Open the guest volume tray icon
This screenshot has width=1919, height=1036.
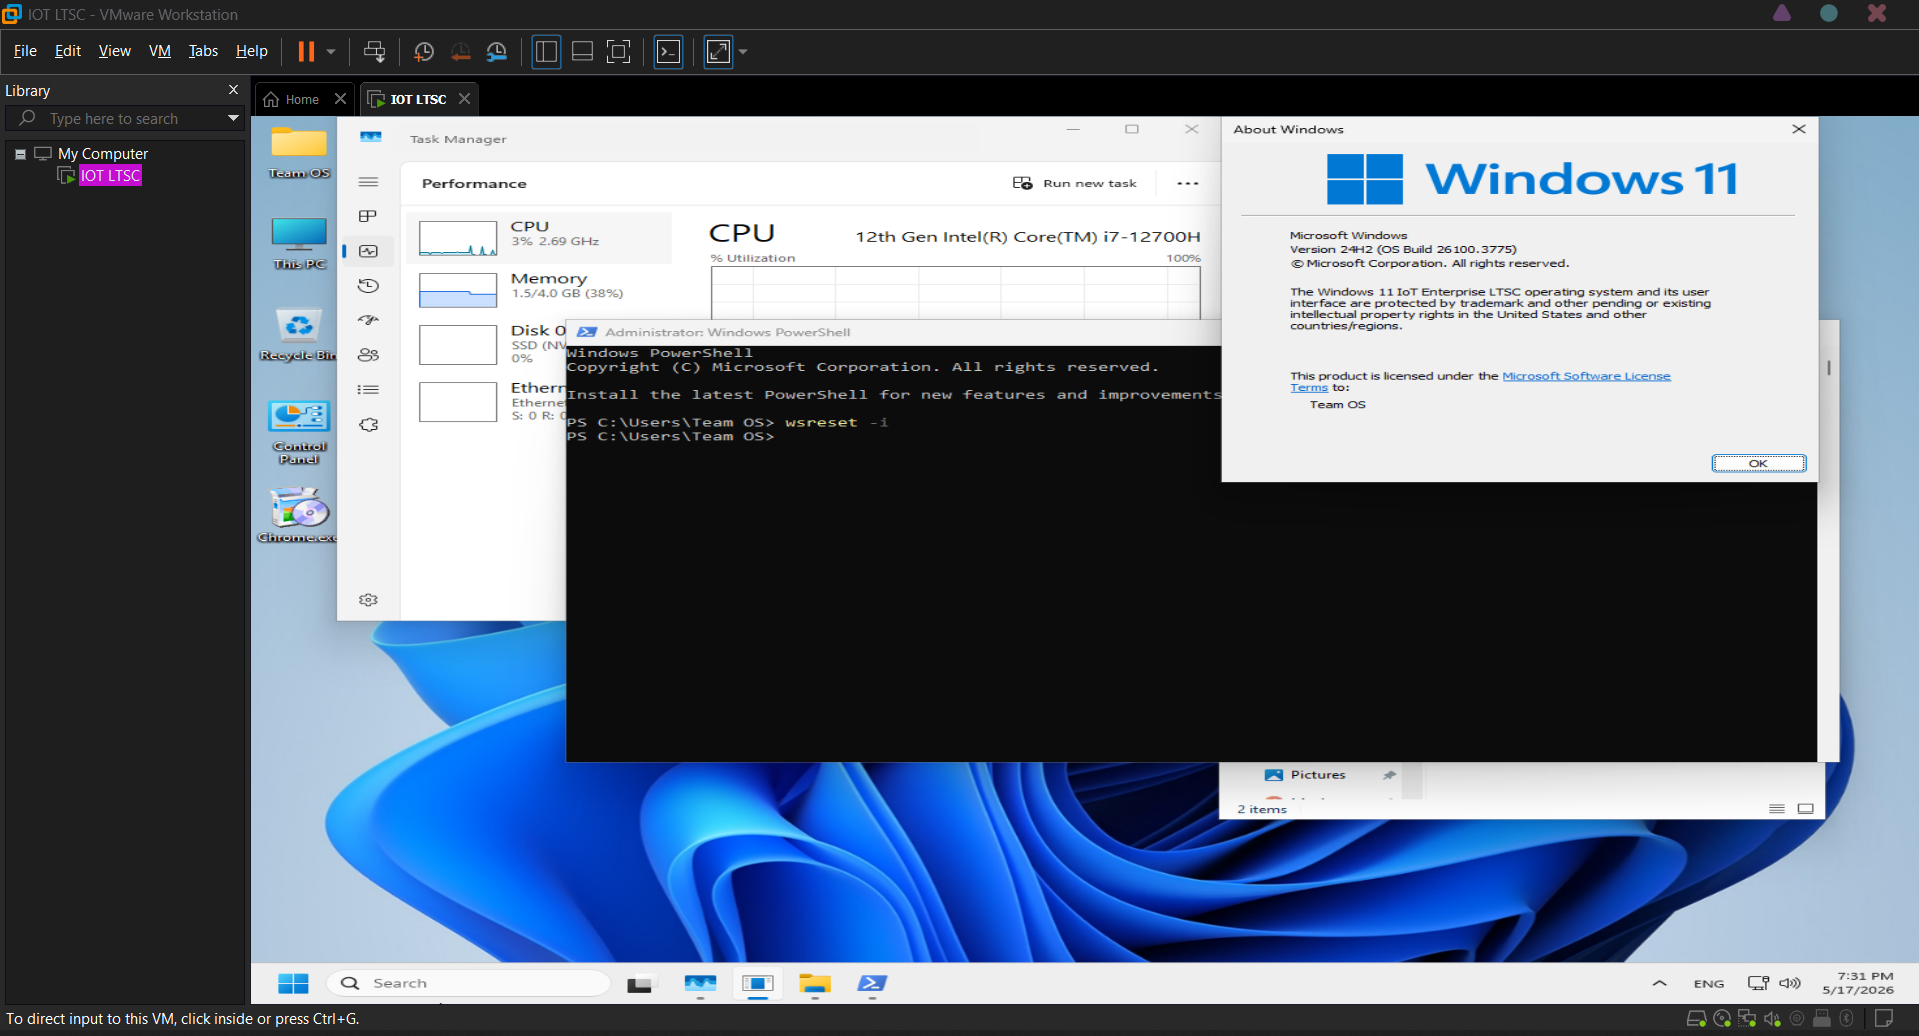pyautogui.click(x=1790, y=984)
